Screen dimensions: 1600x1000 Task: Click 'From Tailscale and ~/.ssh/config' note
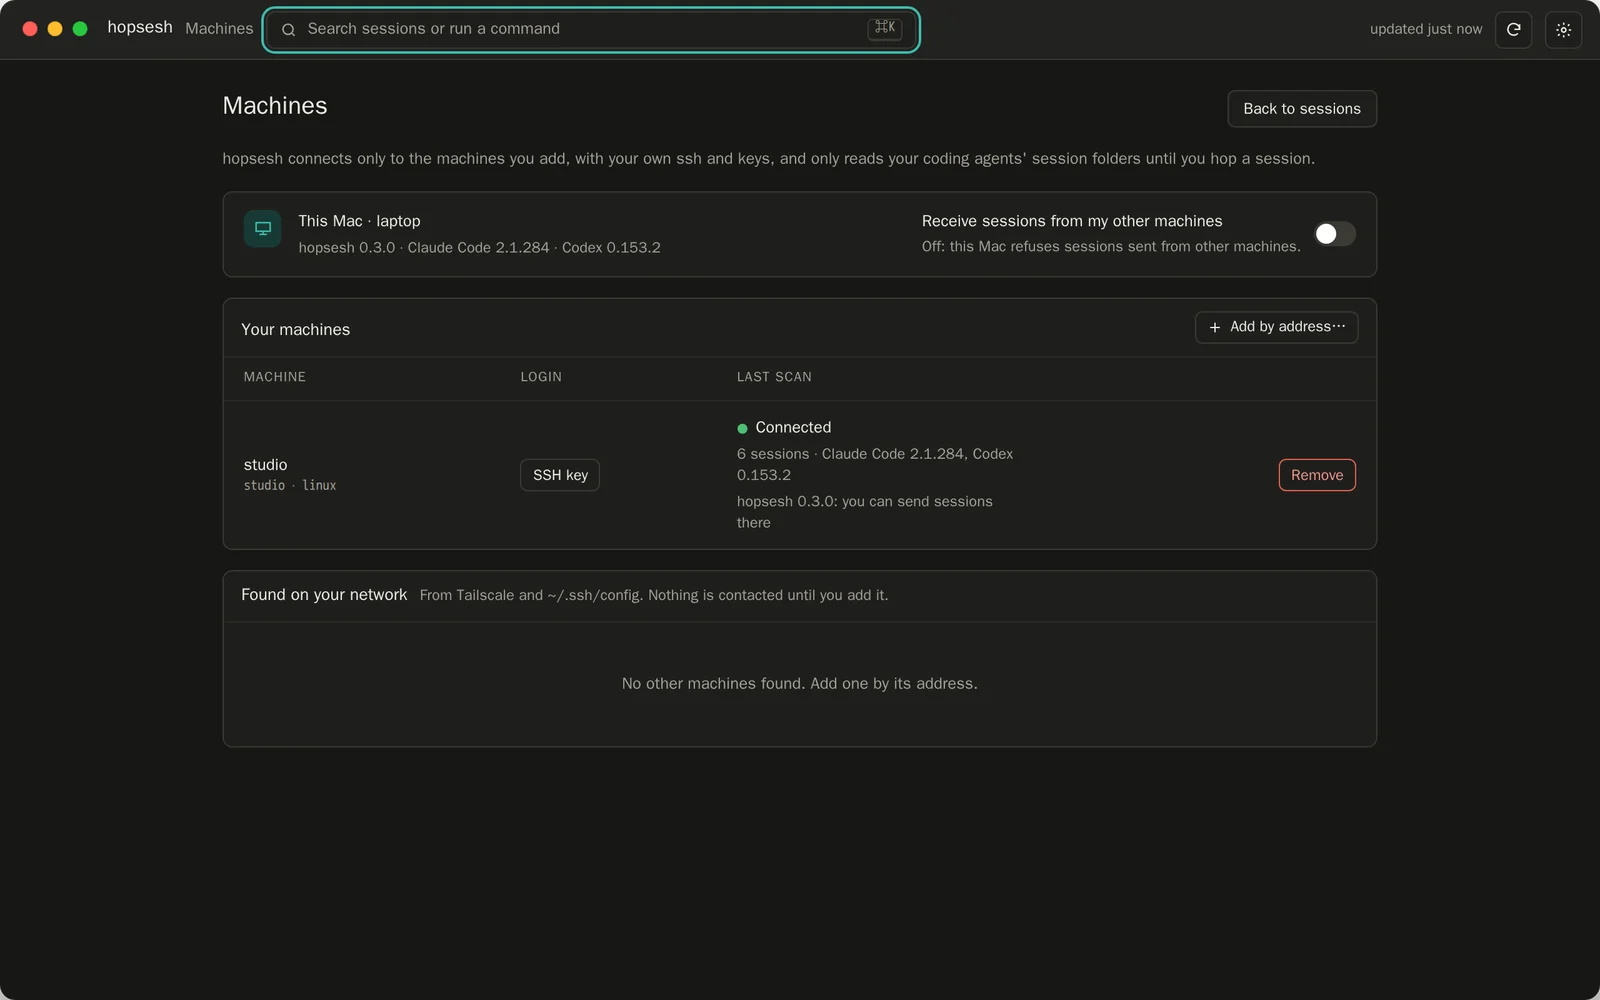[x=654, y=595]
